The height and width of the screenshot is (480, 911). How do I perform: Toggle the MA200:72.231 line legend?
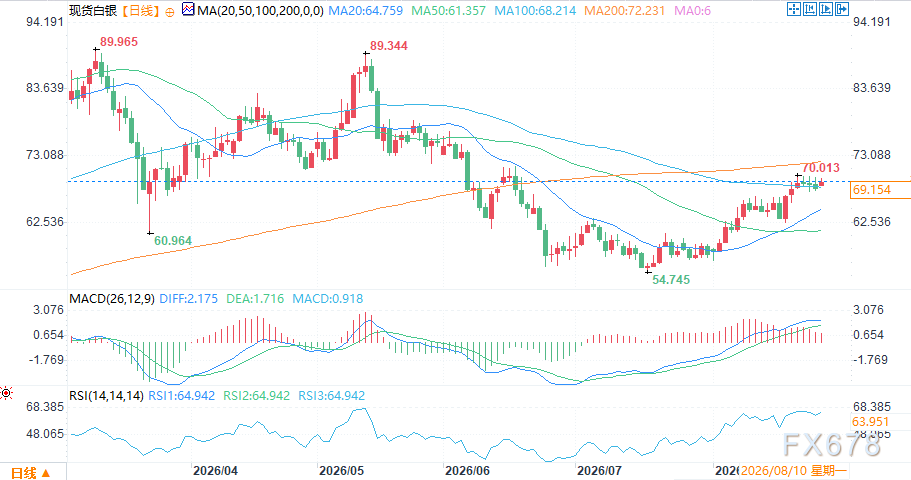pos(625,10)
